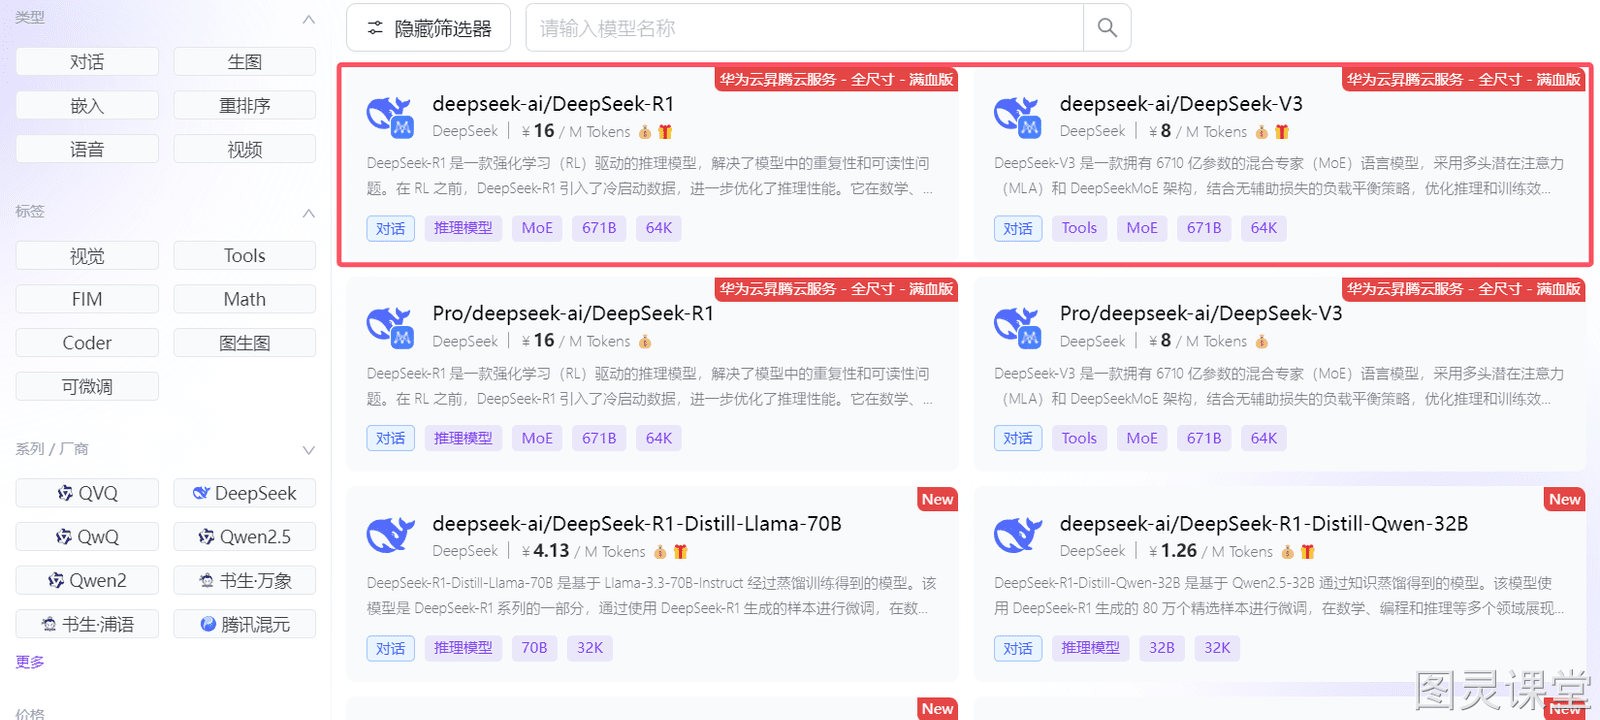Open the deepseek-ai/DeepSeek-V3 model title
The width and height of the screenshot is (1600, 720).
click(x=1181, y=104)
